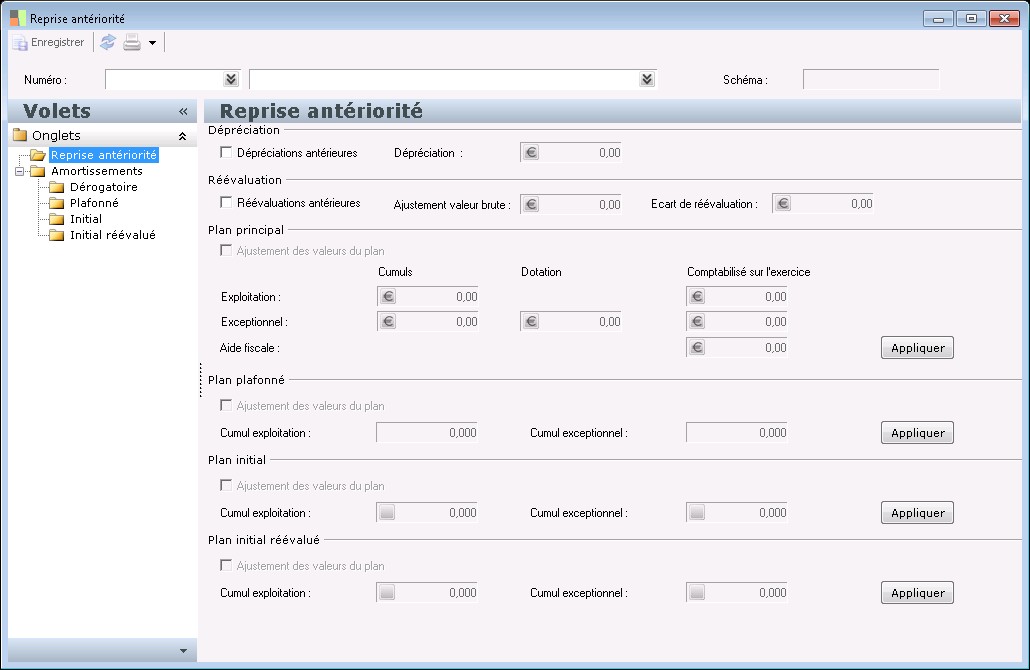Click euro icon in Exploitation Comptabilisé field

(698, 297)
